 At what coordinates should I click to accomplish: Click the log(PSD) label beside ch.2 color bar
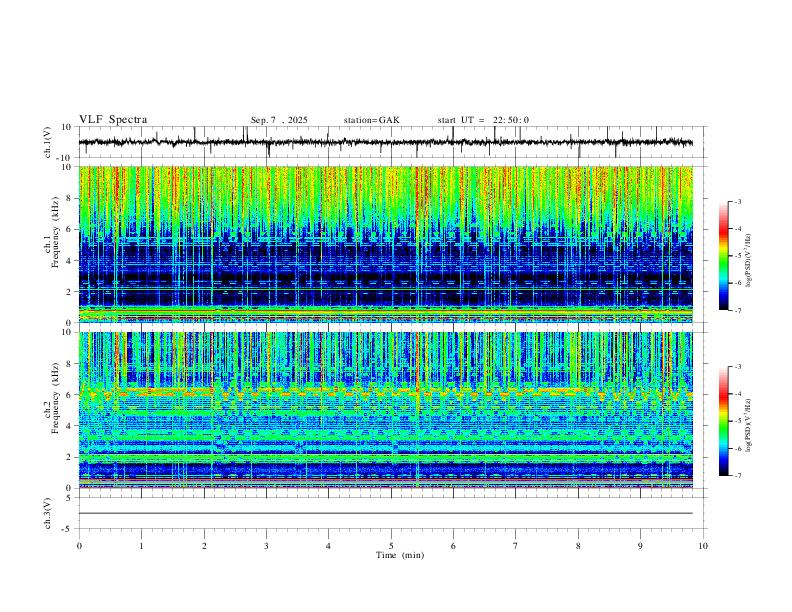(748, 425)
